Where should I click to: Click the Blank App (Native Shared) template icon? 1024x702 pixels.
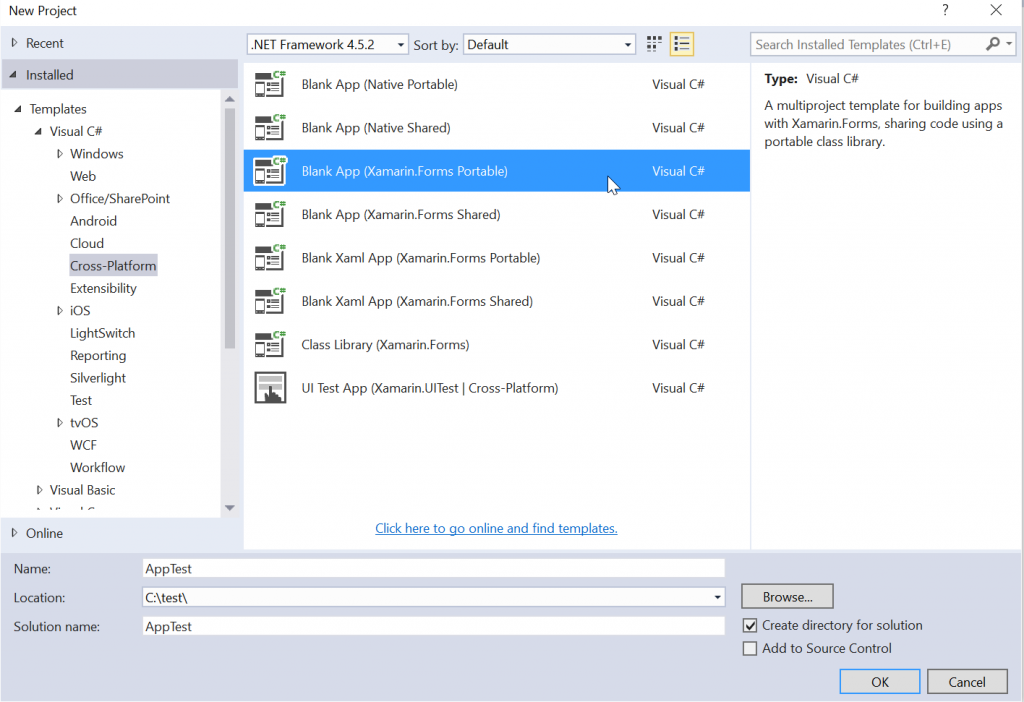[x=270, y=128]
